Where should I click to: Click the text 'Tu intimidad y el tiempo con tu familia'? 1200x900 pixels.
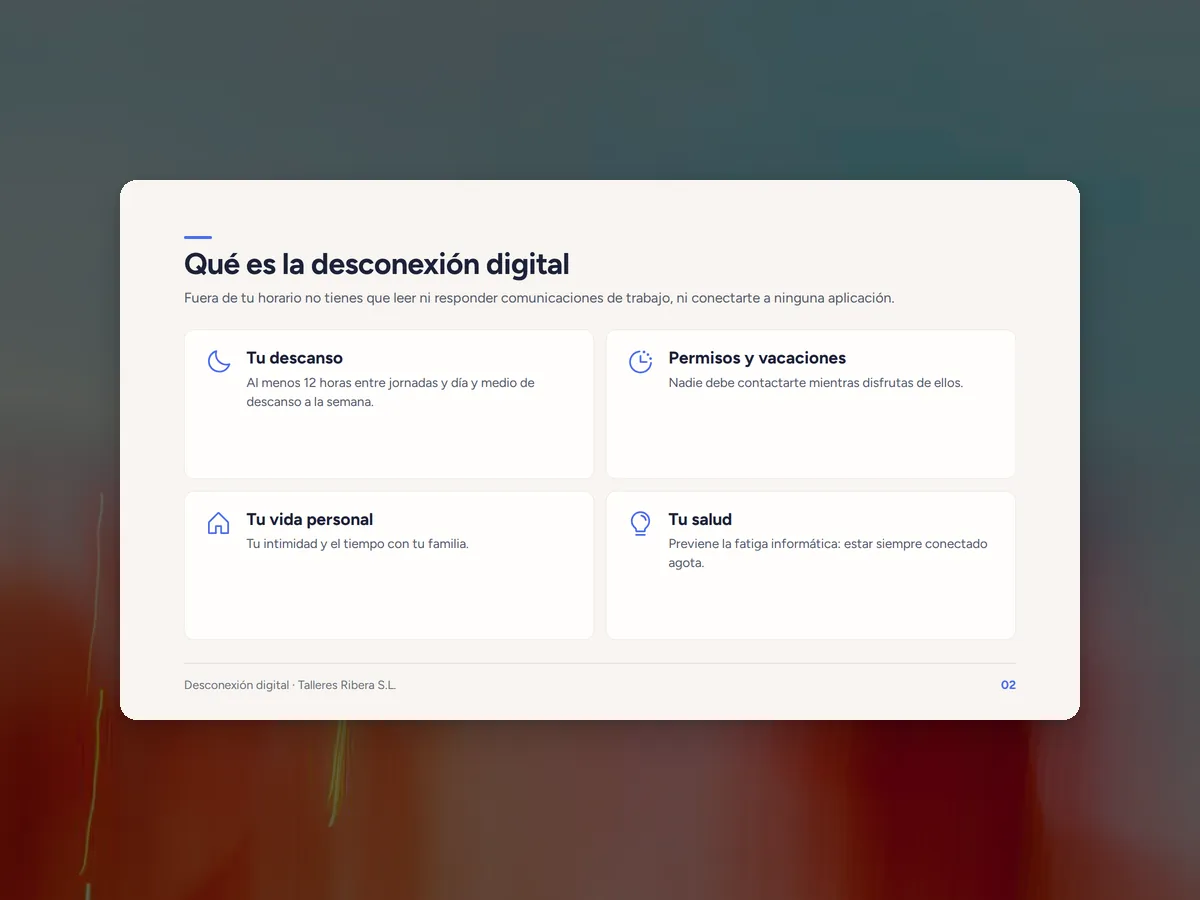[358, 544]
